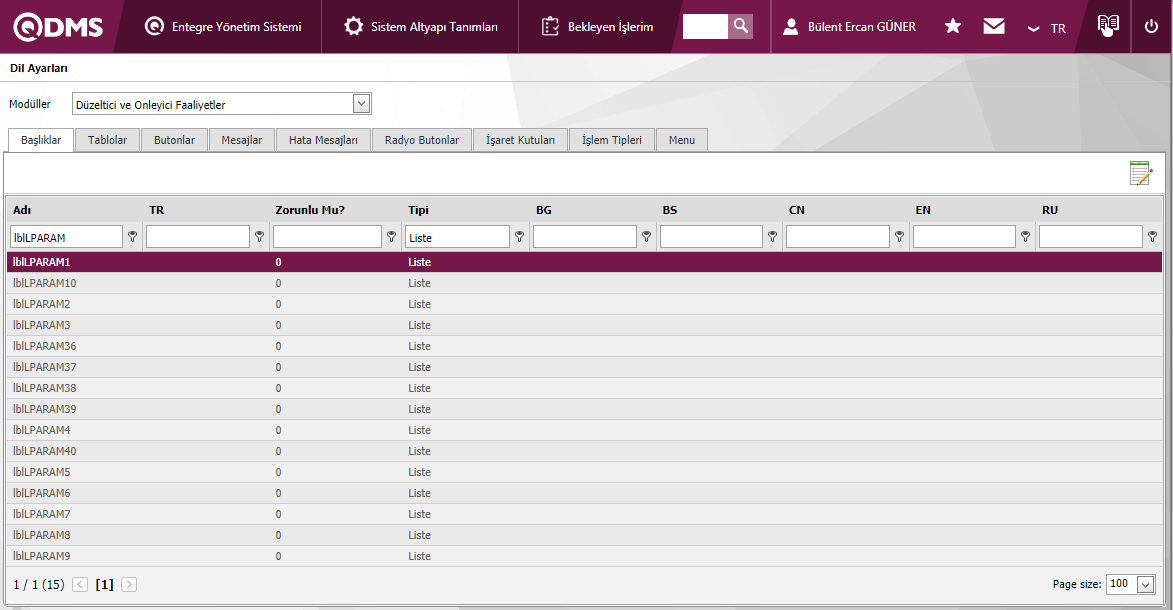The height and width of the screenshot is (610, 1173).
Task: Select the lblLPARAM36 row
Action: [x=45, y=346]
